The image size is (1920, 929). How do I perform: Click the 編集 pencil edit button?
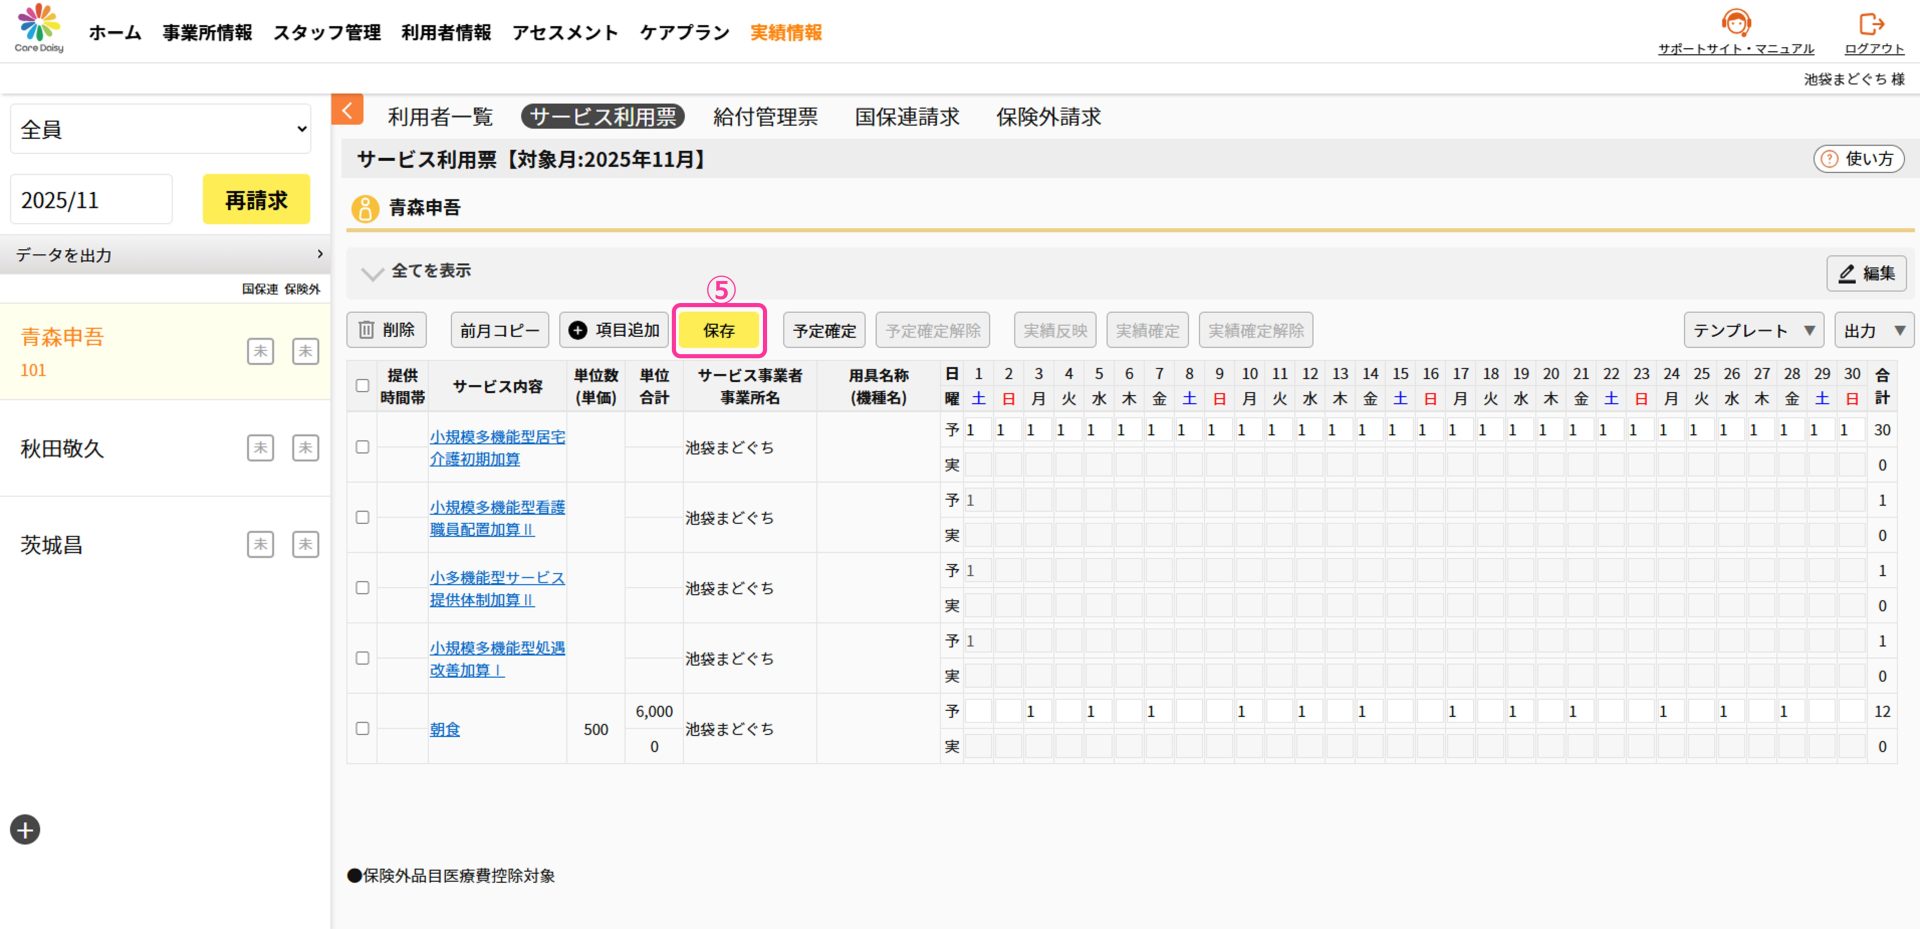[1866, 273]
